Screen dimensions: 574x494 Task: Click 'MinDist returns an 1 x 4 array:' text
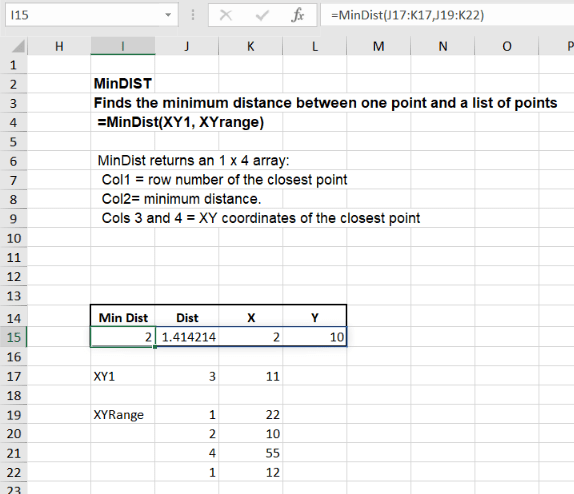193,160
